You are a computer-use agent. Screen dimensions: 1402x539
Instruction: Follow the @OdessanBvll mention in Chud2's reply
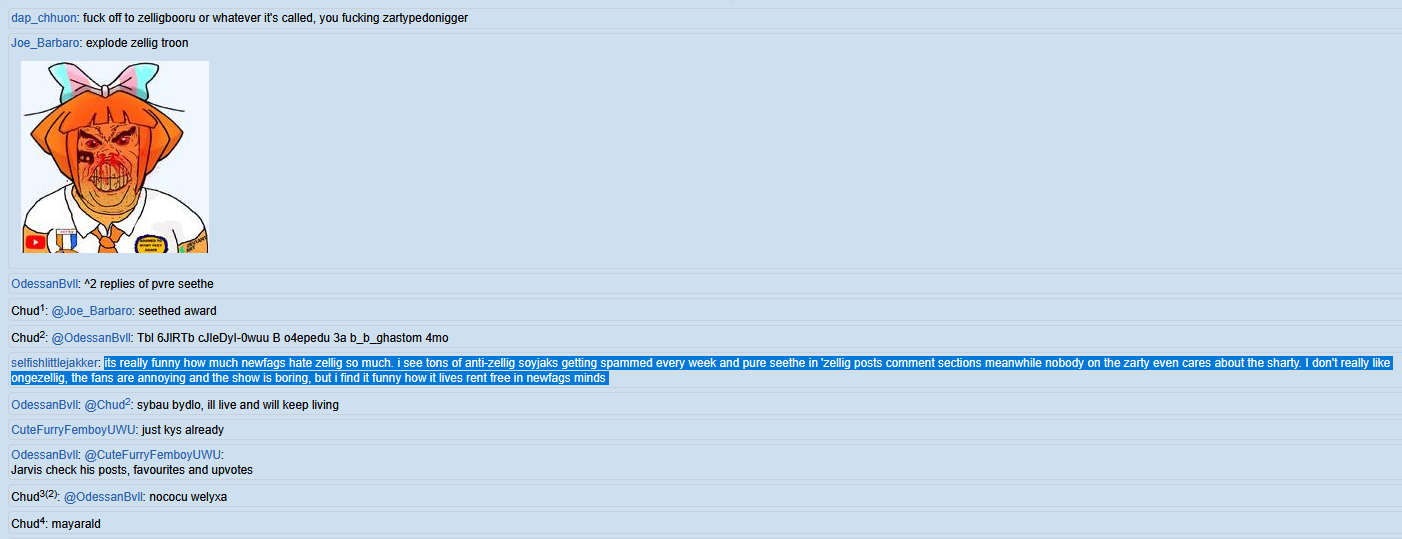click(92, 338)
